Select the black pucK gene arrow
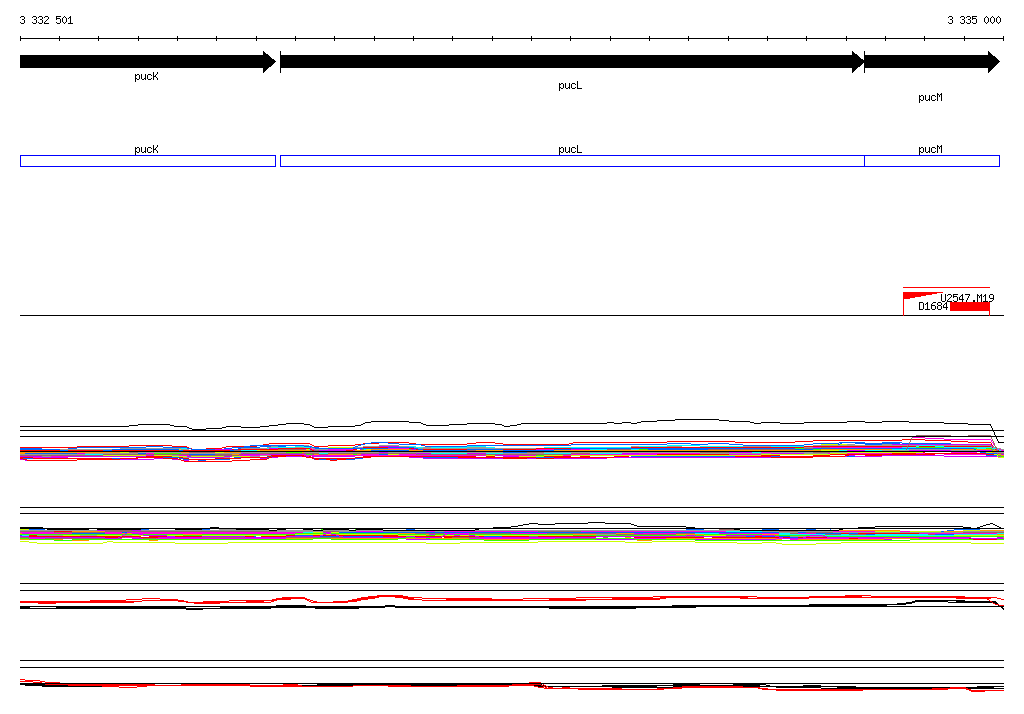 [x=148, y=62]
